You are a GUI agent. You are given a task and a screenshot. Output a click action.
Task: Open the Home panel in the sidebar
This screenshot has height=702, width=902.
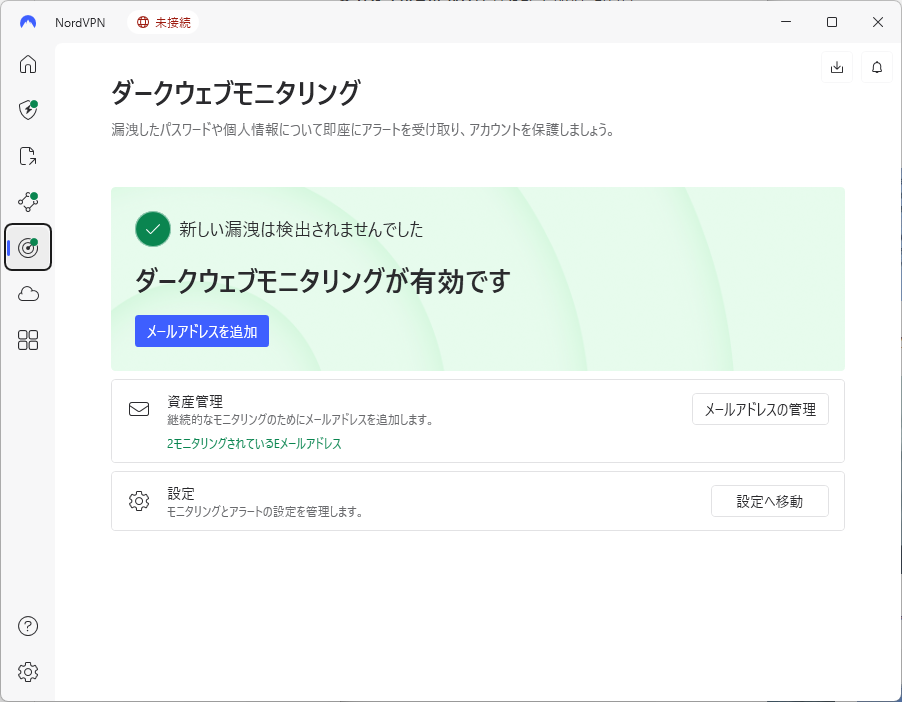pyautogui.click(x=27, y=63)
